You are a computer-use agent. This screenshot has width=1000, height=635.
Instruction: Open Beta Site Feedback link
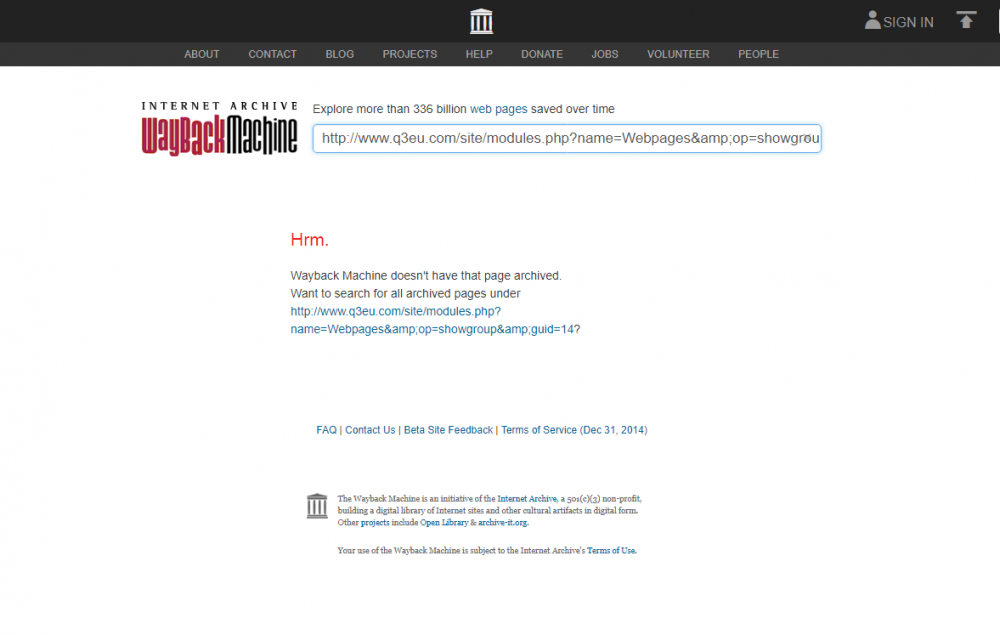point(448,430)
